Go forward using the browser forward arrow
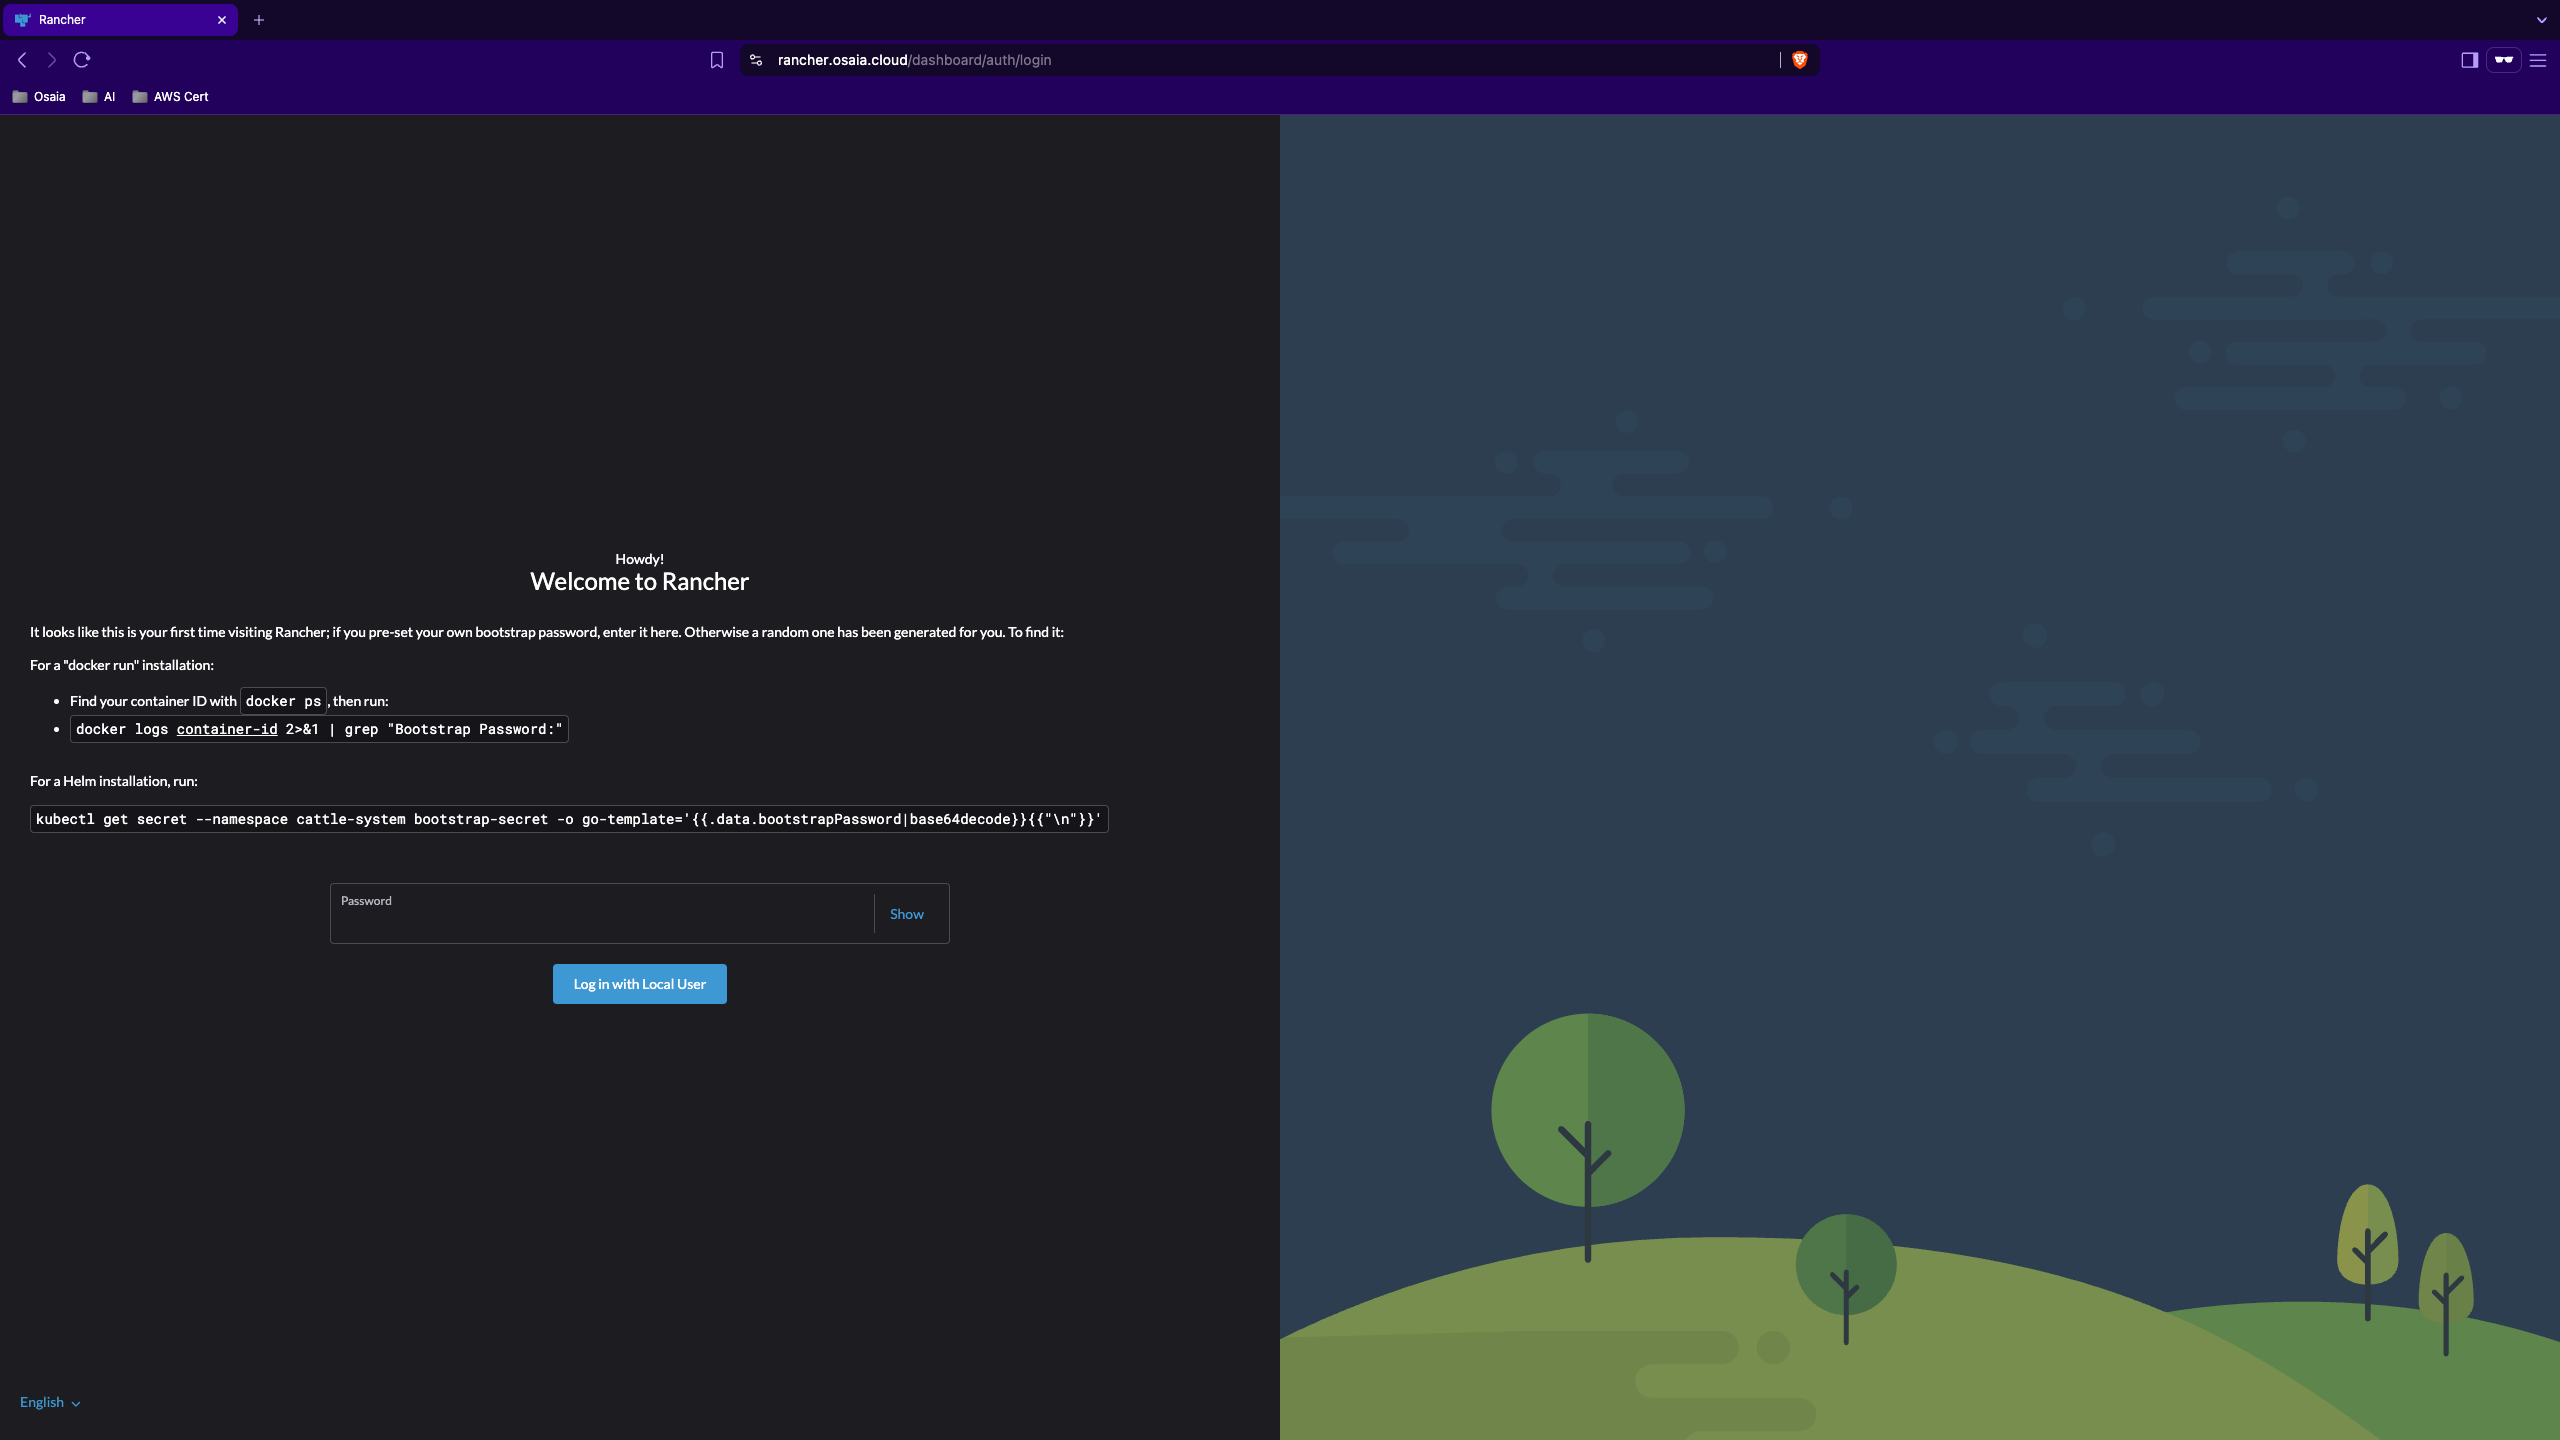2560x1440 pixels. pos(52,60)
